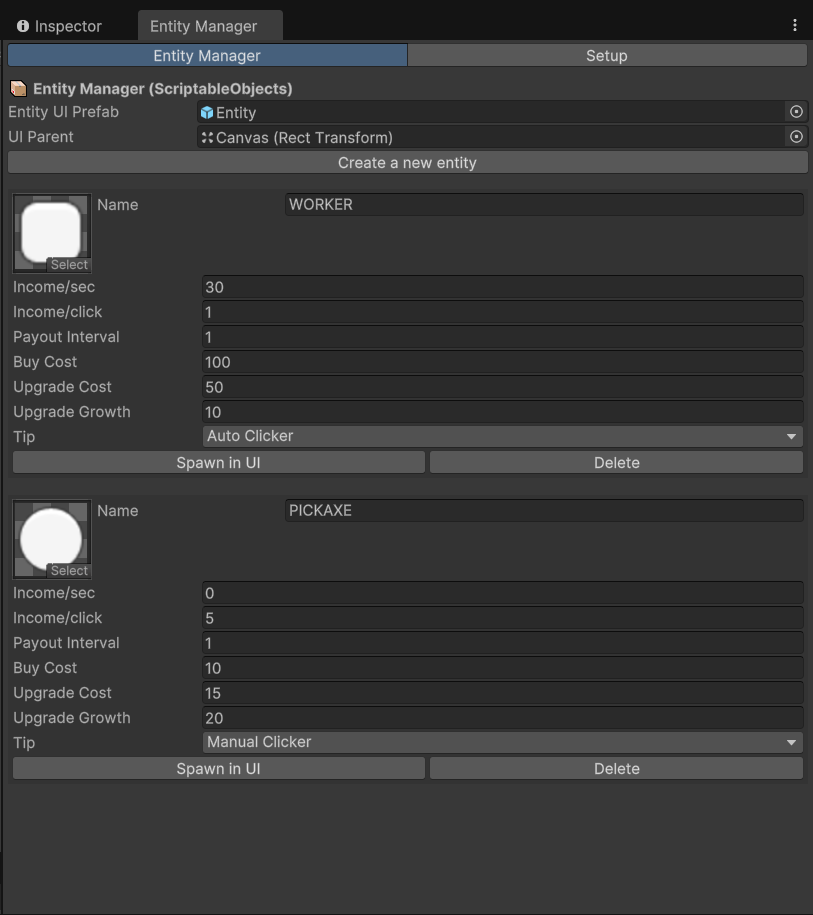813x915 pixels.
Task: Click the Entity prefab cube icon
Action: pyautogui.click(x=207, y=113)
